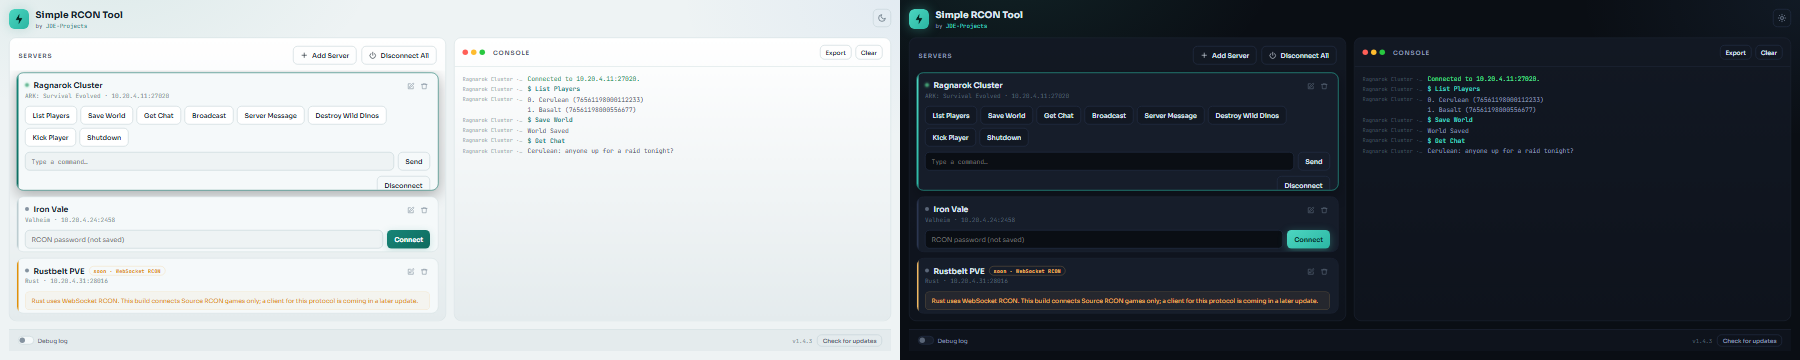Run Server Message command in dark window
This screenshot has height=360, width=1800.
(1171, 116)
